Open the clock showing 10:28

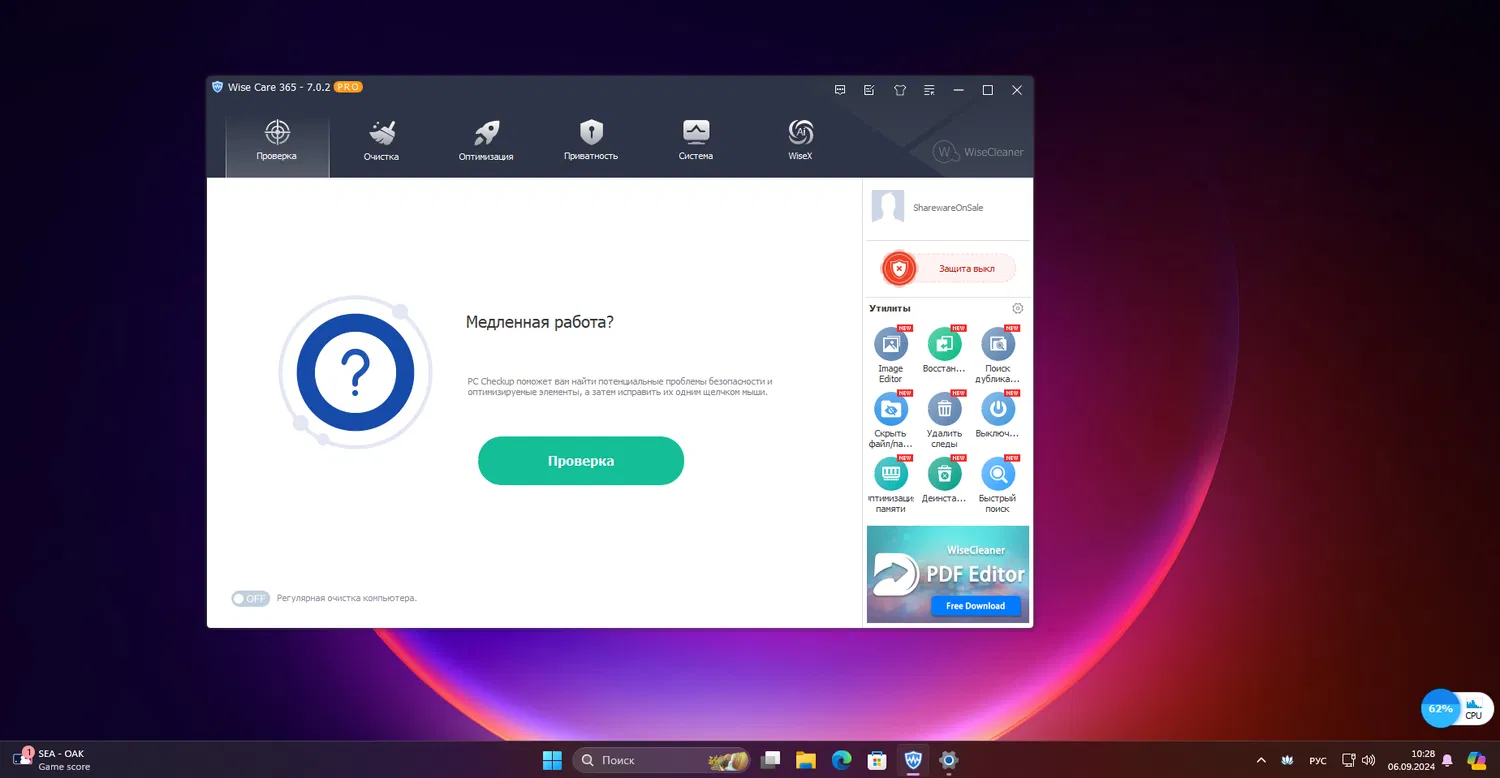1410,760
